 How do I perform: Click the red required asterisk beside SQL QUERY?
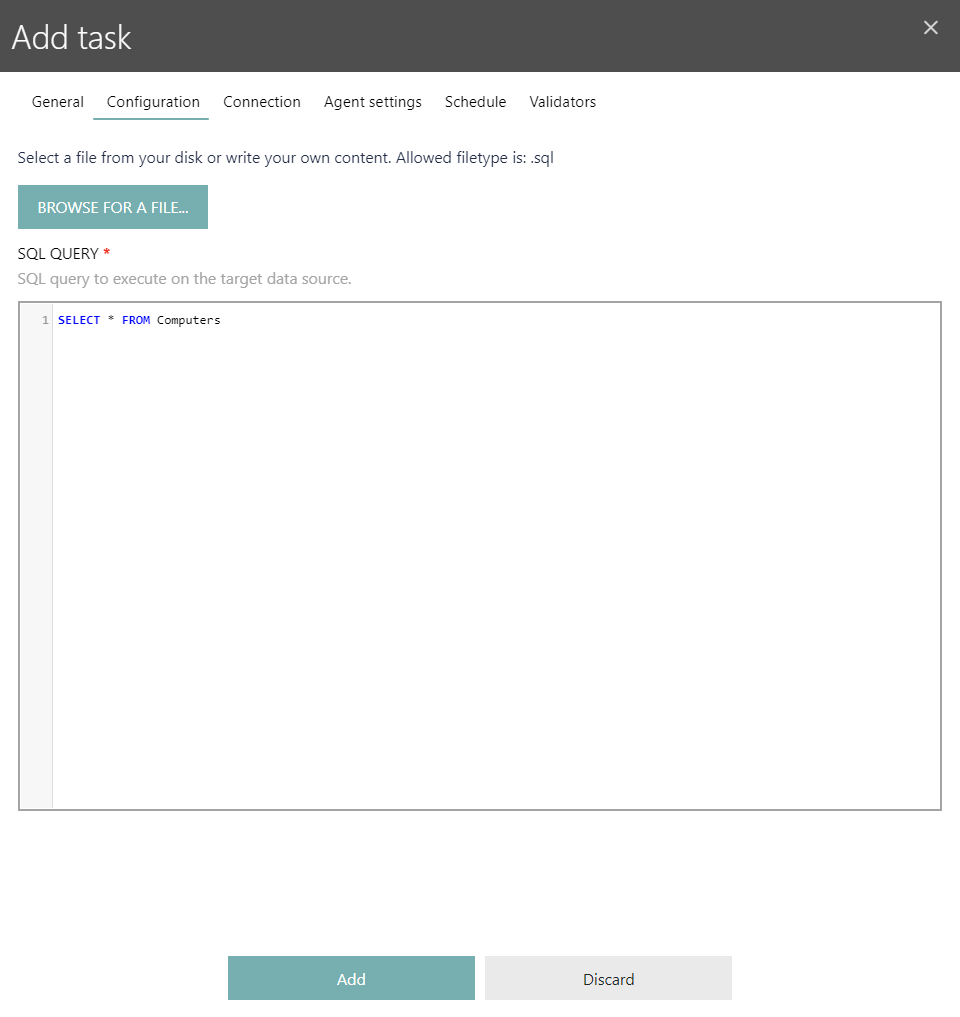(x=106, y=253)
